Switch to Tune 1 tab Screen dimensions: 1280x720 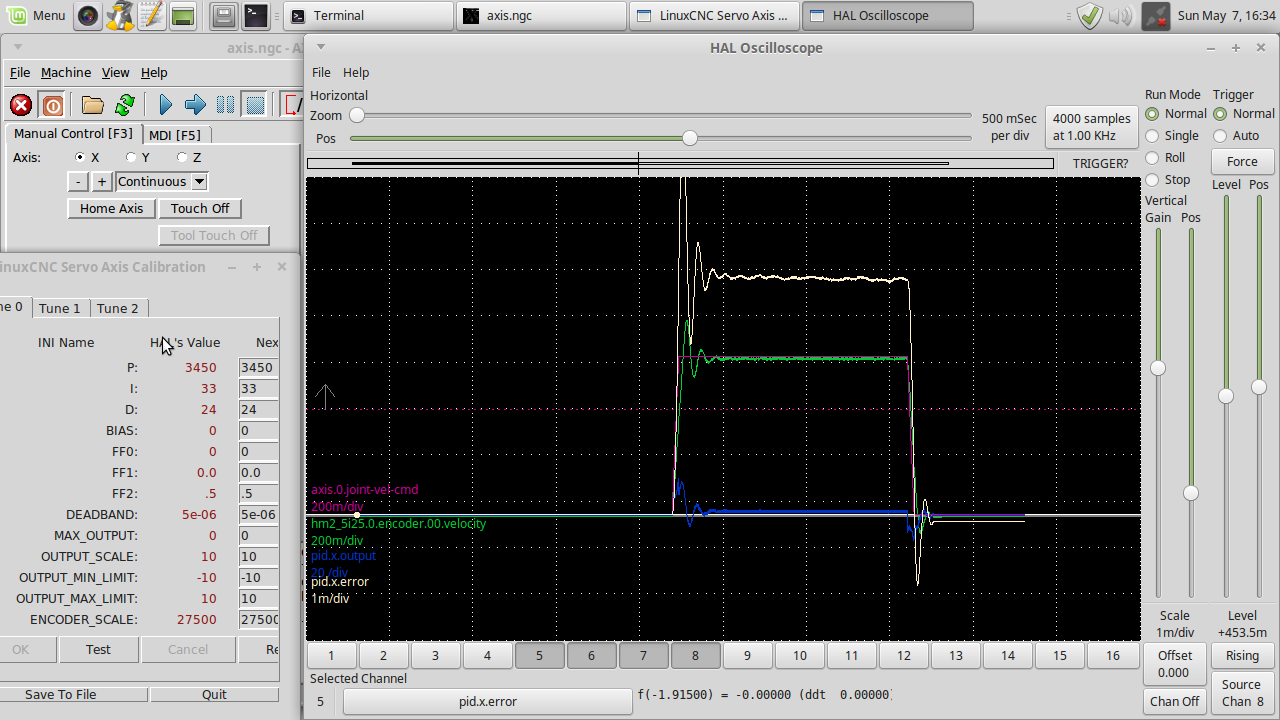click(x=60, y=308)
